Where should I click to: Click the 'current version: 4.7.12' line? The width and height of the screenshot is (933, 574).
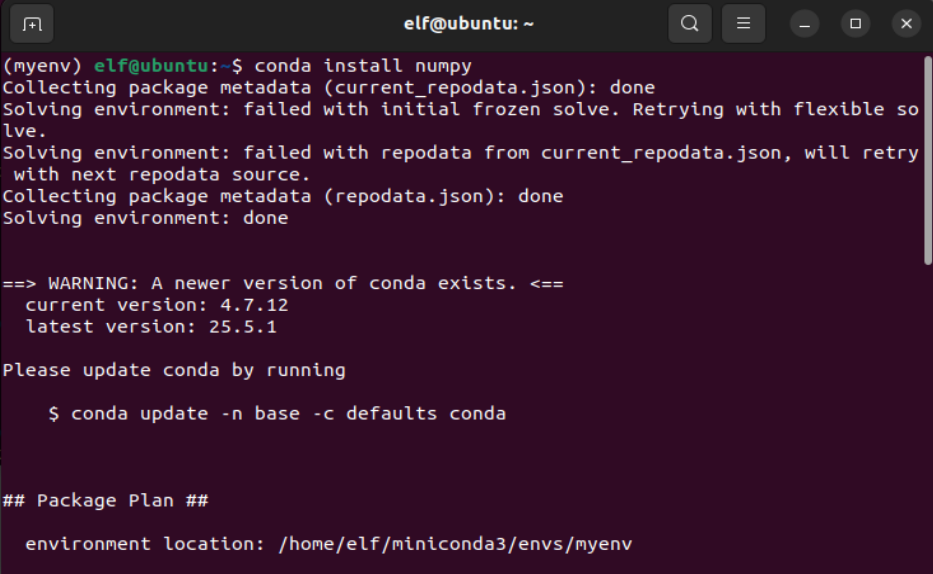point(156,305)
